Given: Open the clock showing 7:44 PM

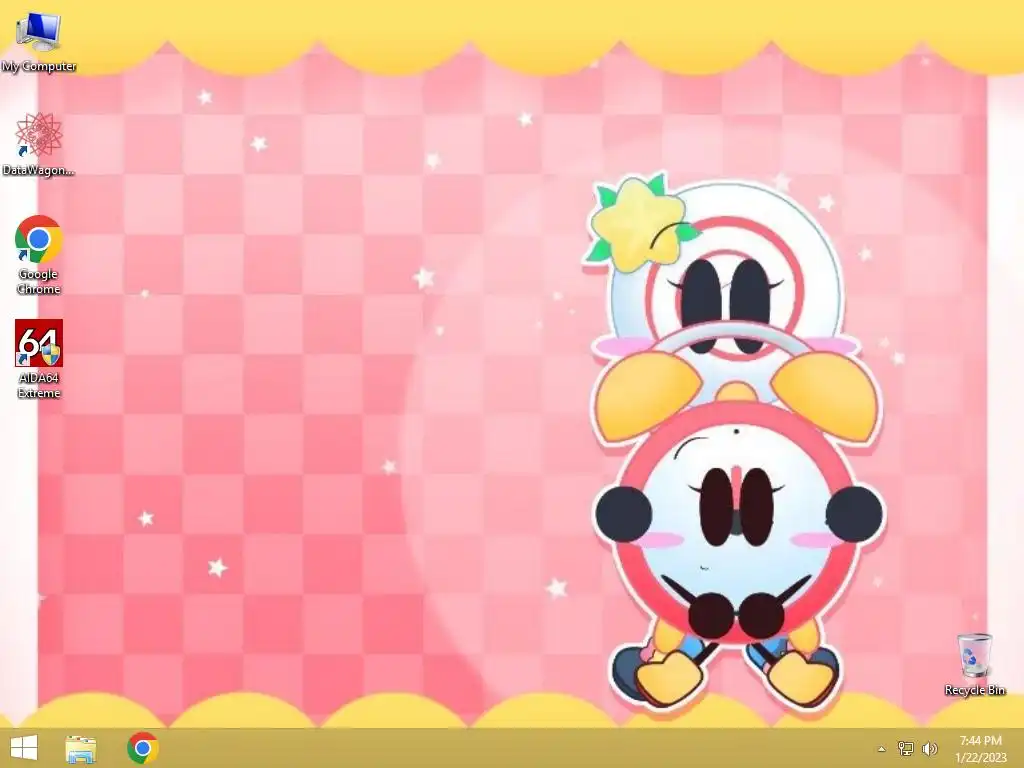Looking at the screenshot, I should [980, 748].
